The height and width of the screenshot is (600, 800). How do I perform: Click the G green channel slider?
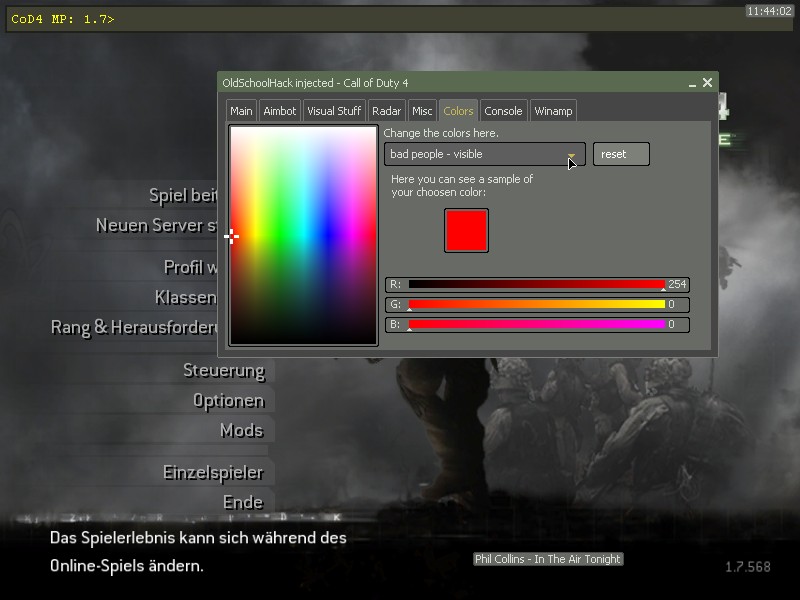[x=537, y=305]
